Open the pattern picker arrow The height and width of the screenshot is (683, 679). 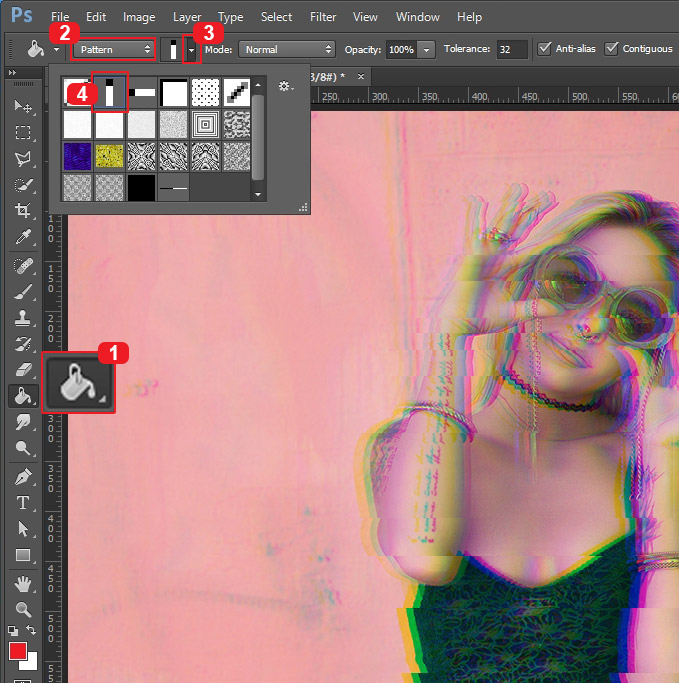[x=192, y=50]
